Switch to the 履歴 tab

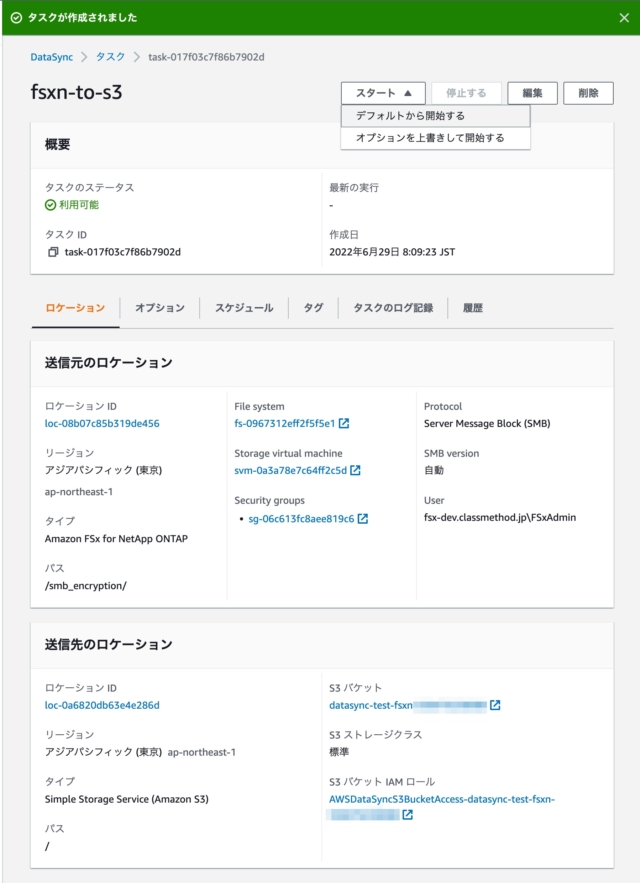(471, 309)
